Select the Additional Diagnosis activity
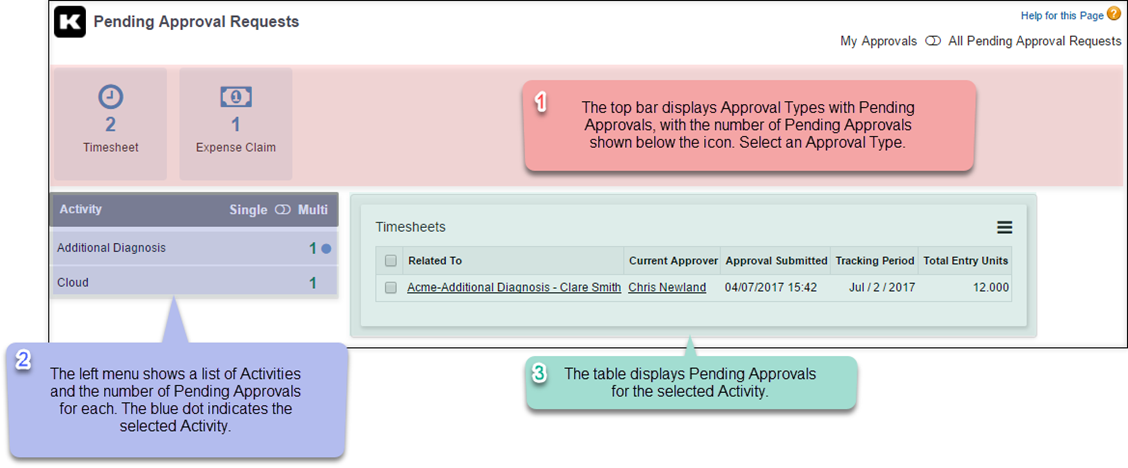 coord(112,248)
